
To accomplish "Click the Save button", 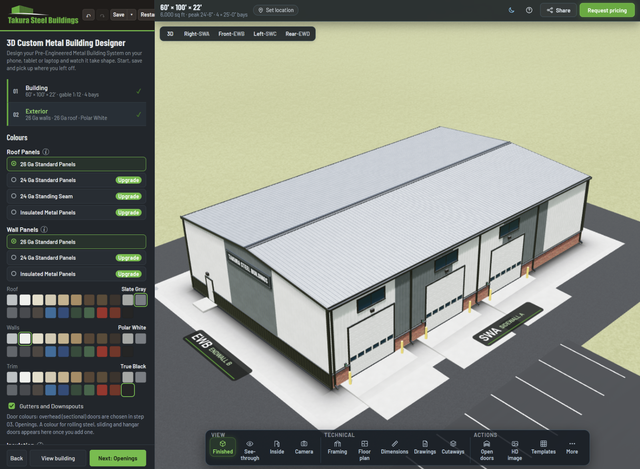I will [x=118, y=15].
